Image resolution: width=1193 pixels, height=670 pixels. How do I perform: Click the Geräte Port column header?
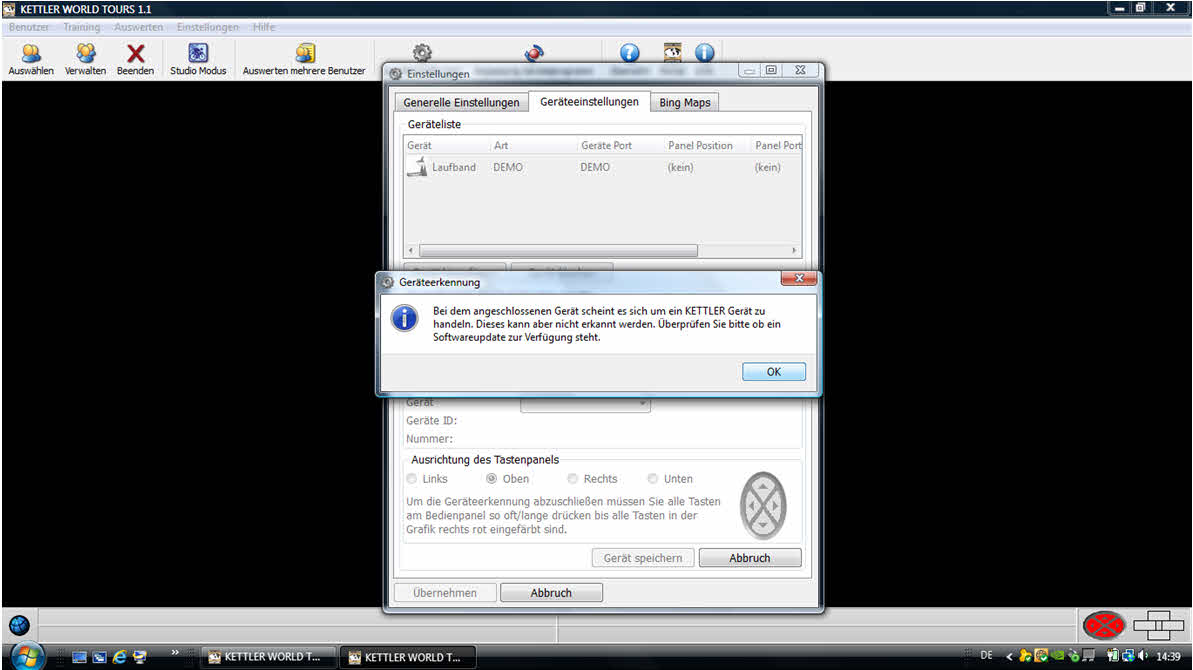(x=621, y=145)
